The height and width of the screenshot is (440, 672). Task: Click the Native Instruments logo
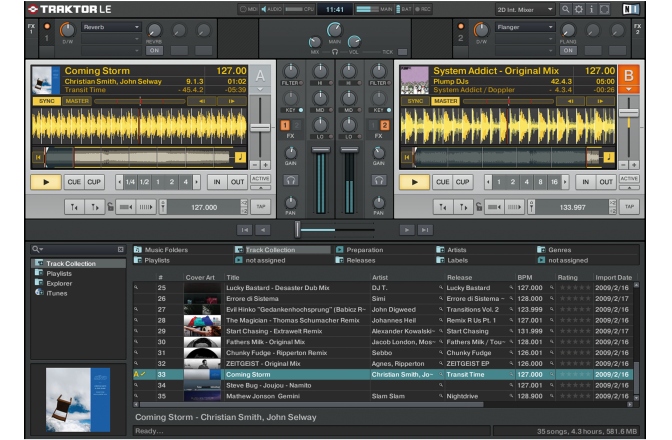pyautogui.click(x=630, y=9)
